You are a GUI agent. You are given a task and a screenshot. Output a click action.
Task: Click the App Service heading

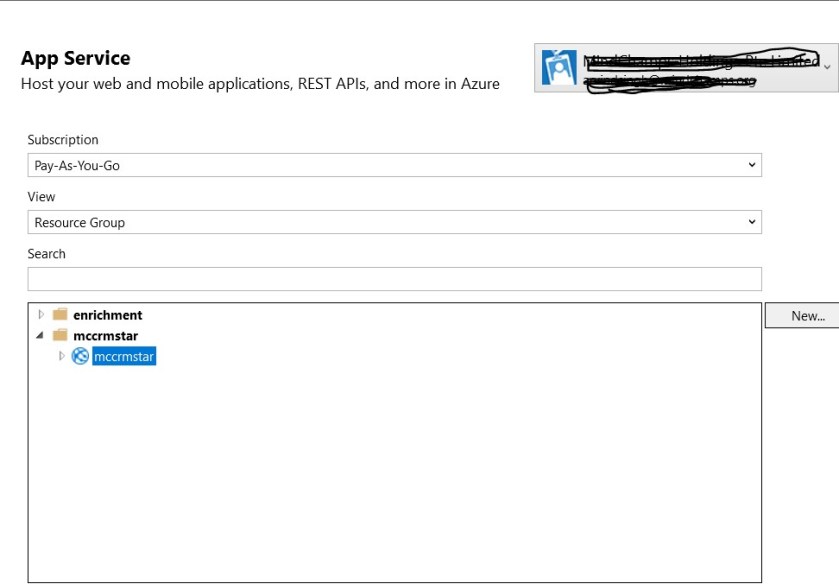[x=76, y=58]
